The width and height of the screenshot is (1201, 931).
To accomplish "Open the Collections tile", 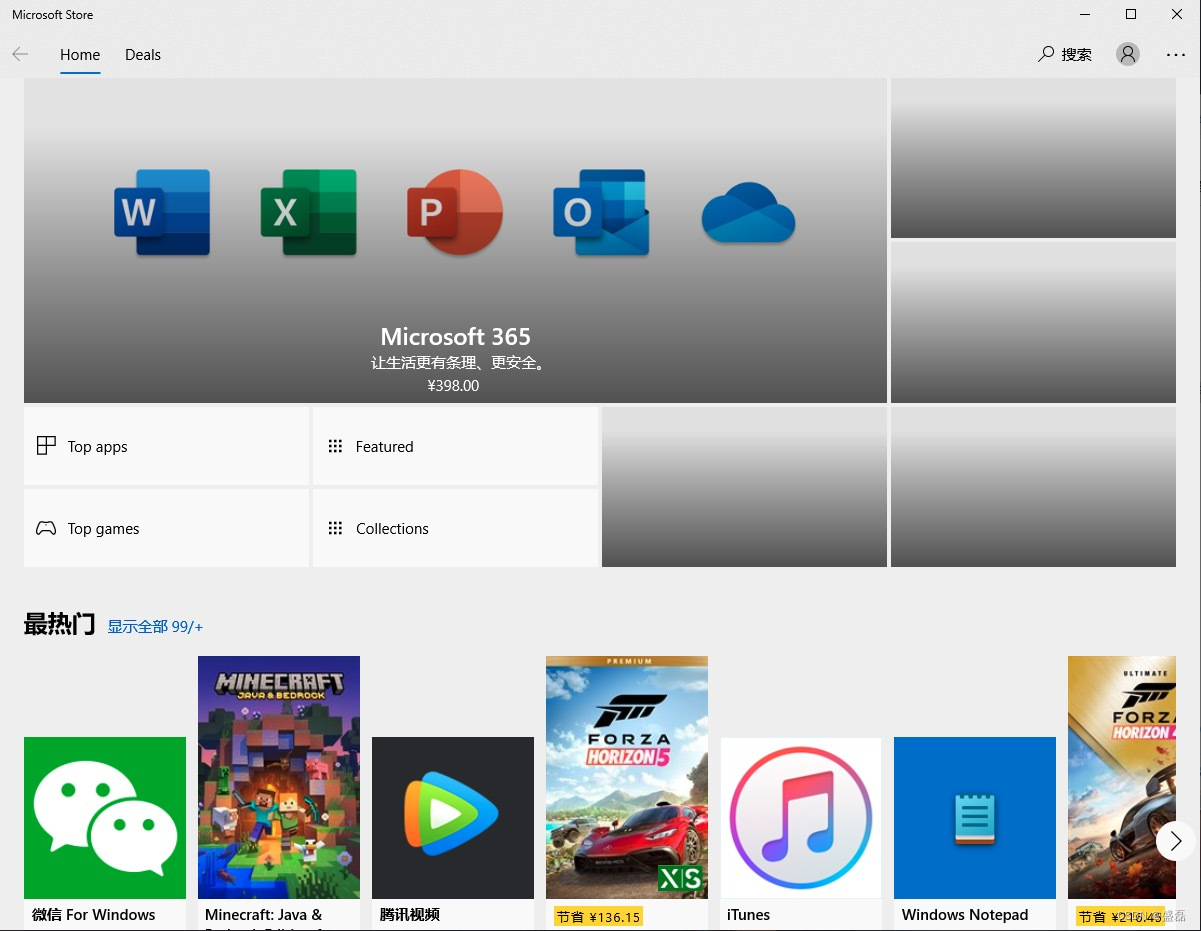I will point(455,528).
